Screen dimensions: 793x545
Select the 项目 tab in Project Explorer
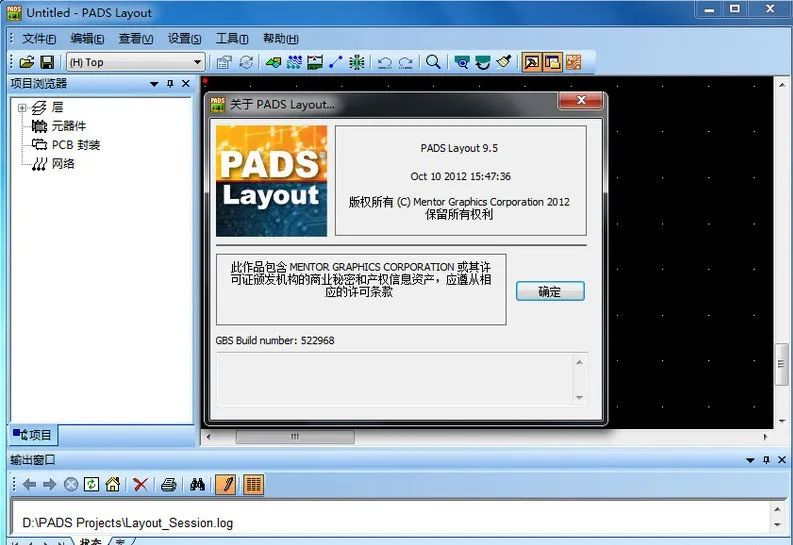click(33, 435)
